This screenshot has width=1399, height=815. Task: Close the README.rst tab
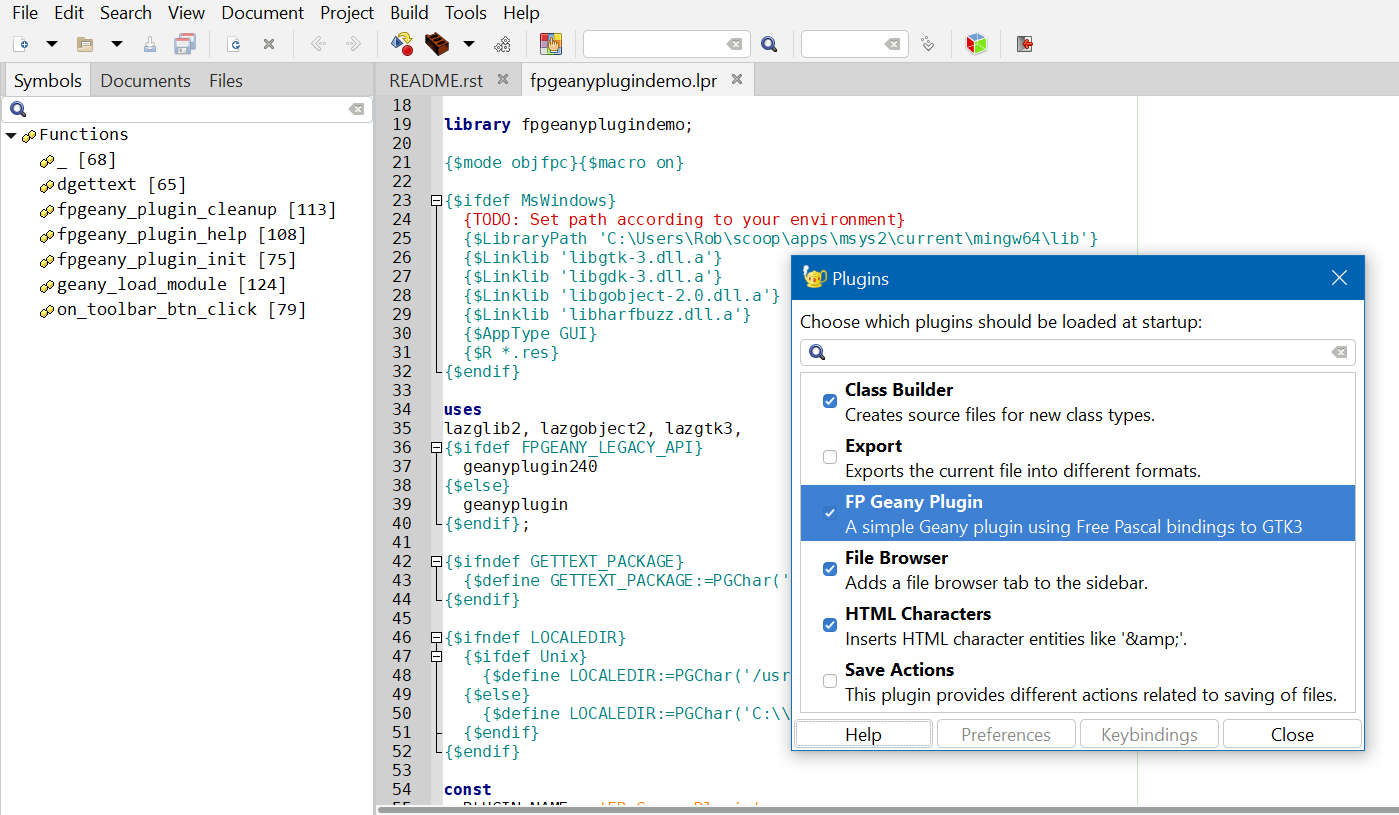[x=503, y=80]
